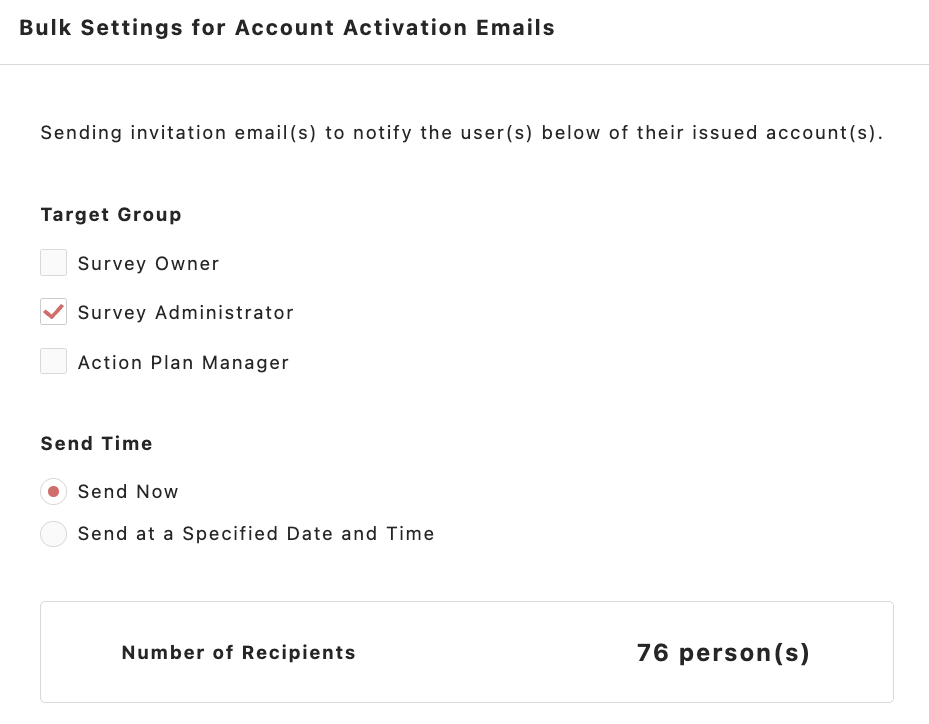929x724 pixels.
Task: Click the invitation email description sentence
Action: (x=461, y=133)
